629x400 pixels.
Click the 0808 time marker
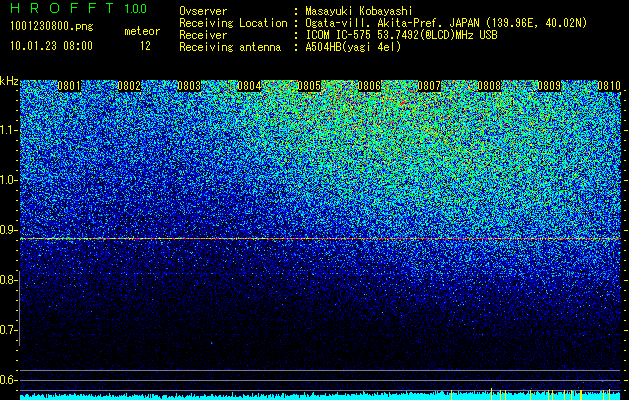tap(489, 86)
